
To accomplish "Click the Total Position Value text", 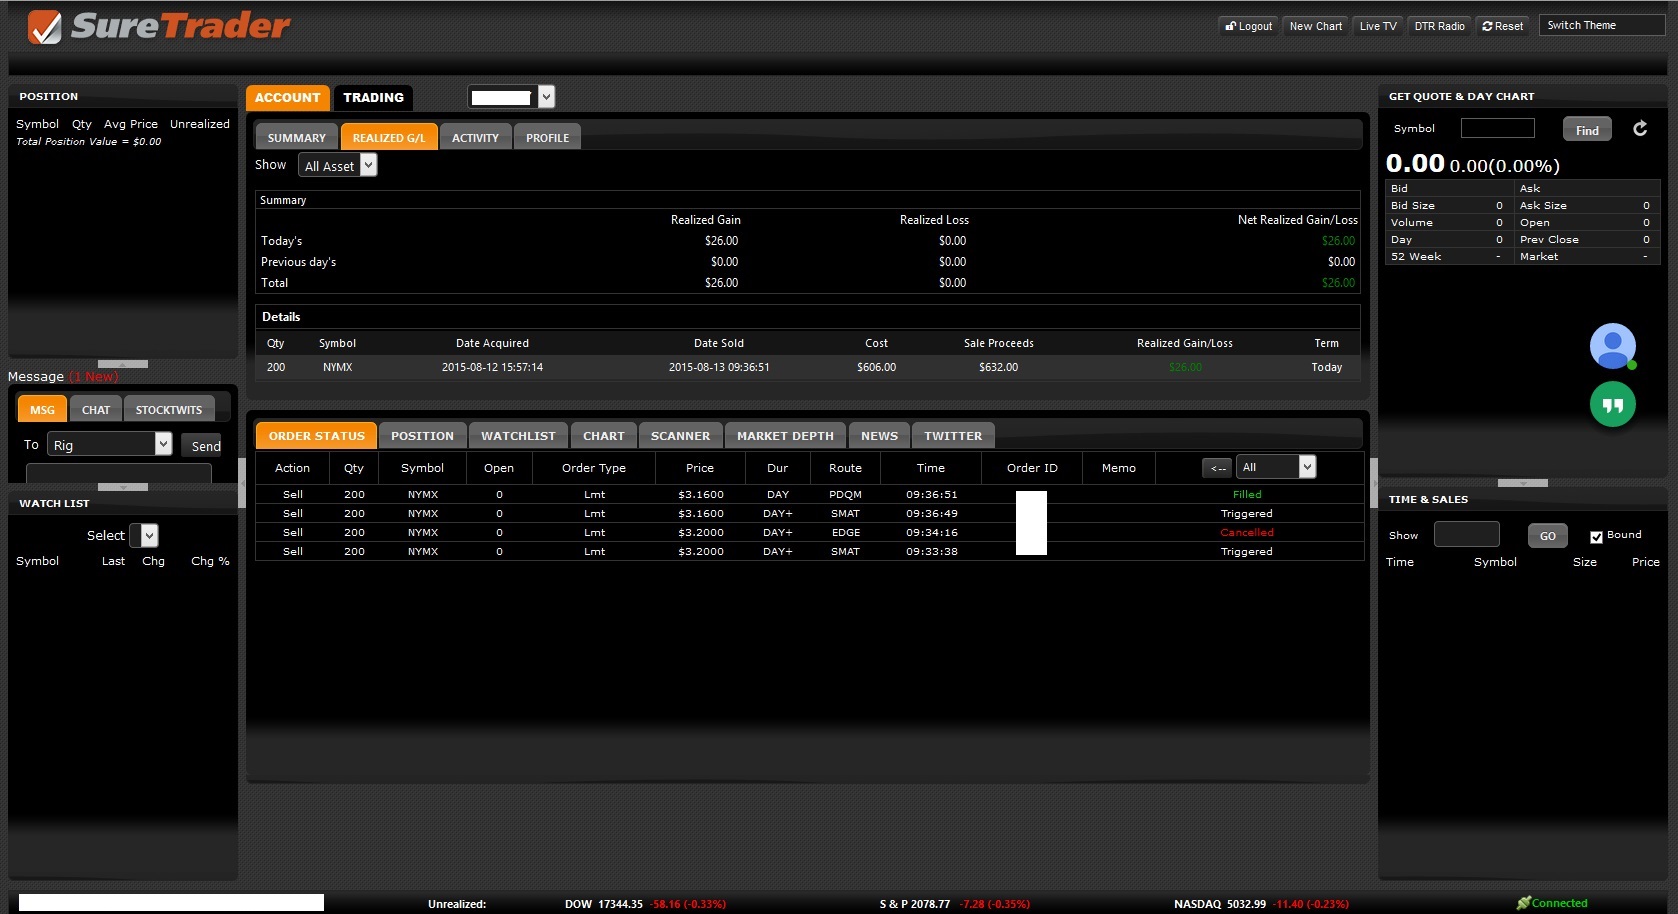I will click(x=88, y=141).
